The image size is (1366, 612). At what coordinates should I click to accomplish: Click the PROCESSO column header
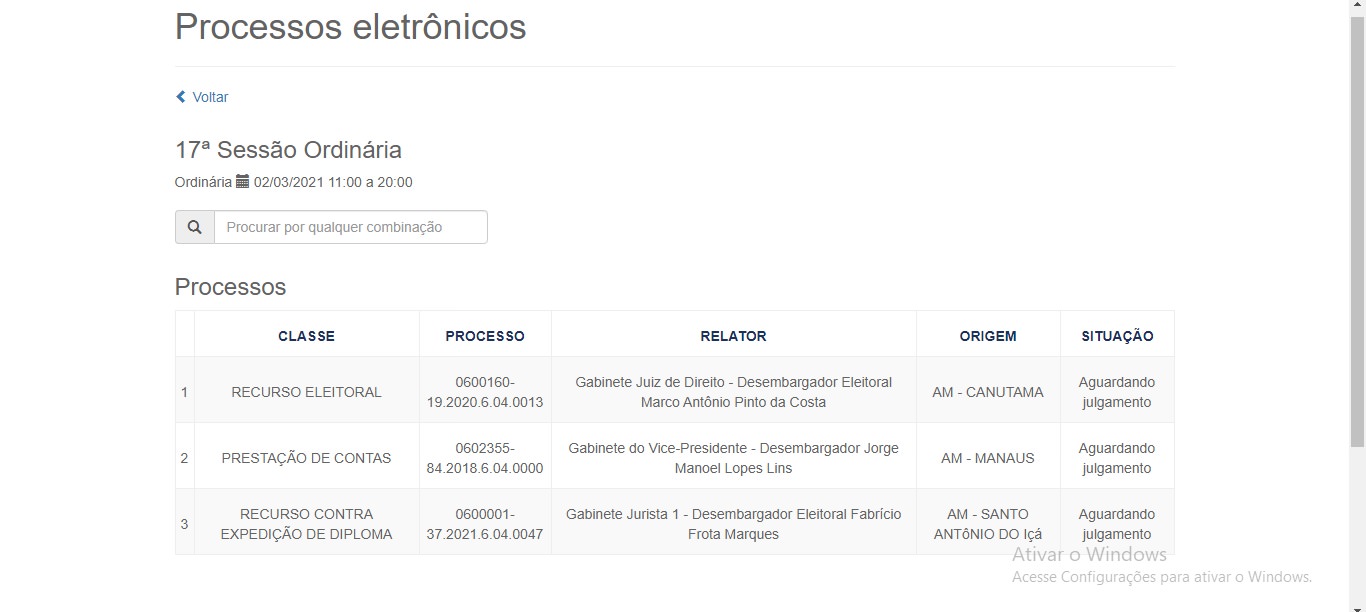(485, 336)
